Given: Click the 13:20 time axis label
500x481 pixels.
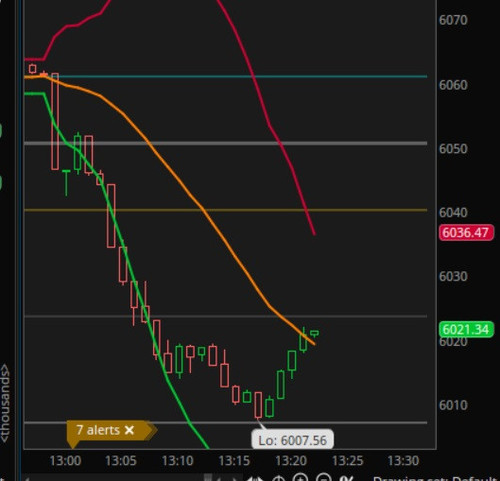Looking at the screenshot, I should 291,461.
